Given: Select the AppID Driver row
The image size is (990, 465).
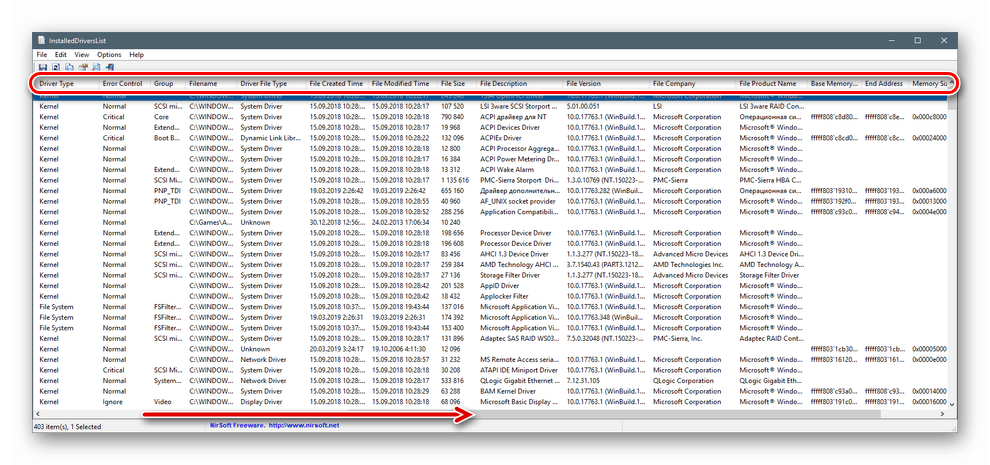Looking at the screenshot, I should (x=491, y=286).
